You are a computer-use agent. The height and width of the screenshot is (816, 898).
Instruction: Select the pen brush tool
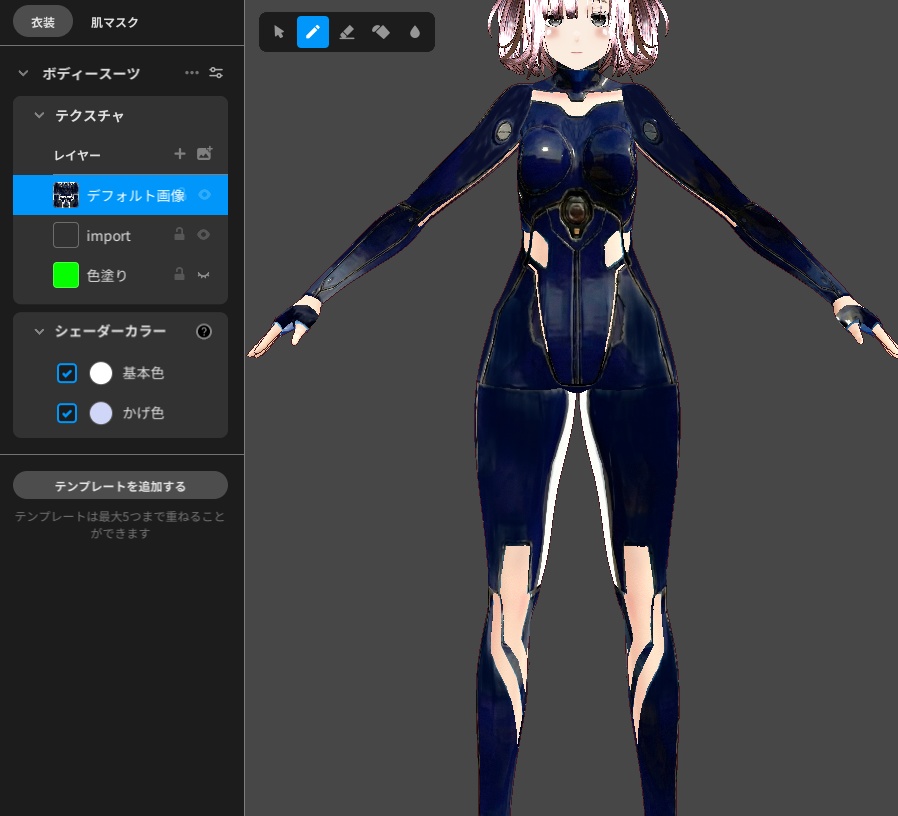coord(313,32)
